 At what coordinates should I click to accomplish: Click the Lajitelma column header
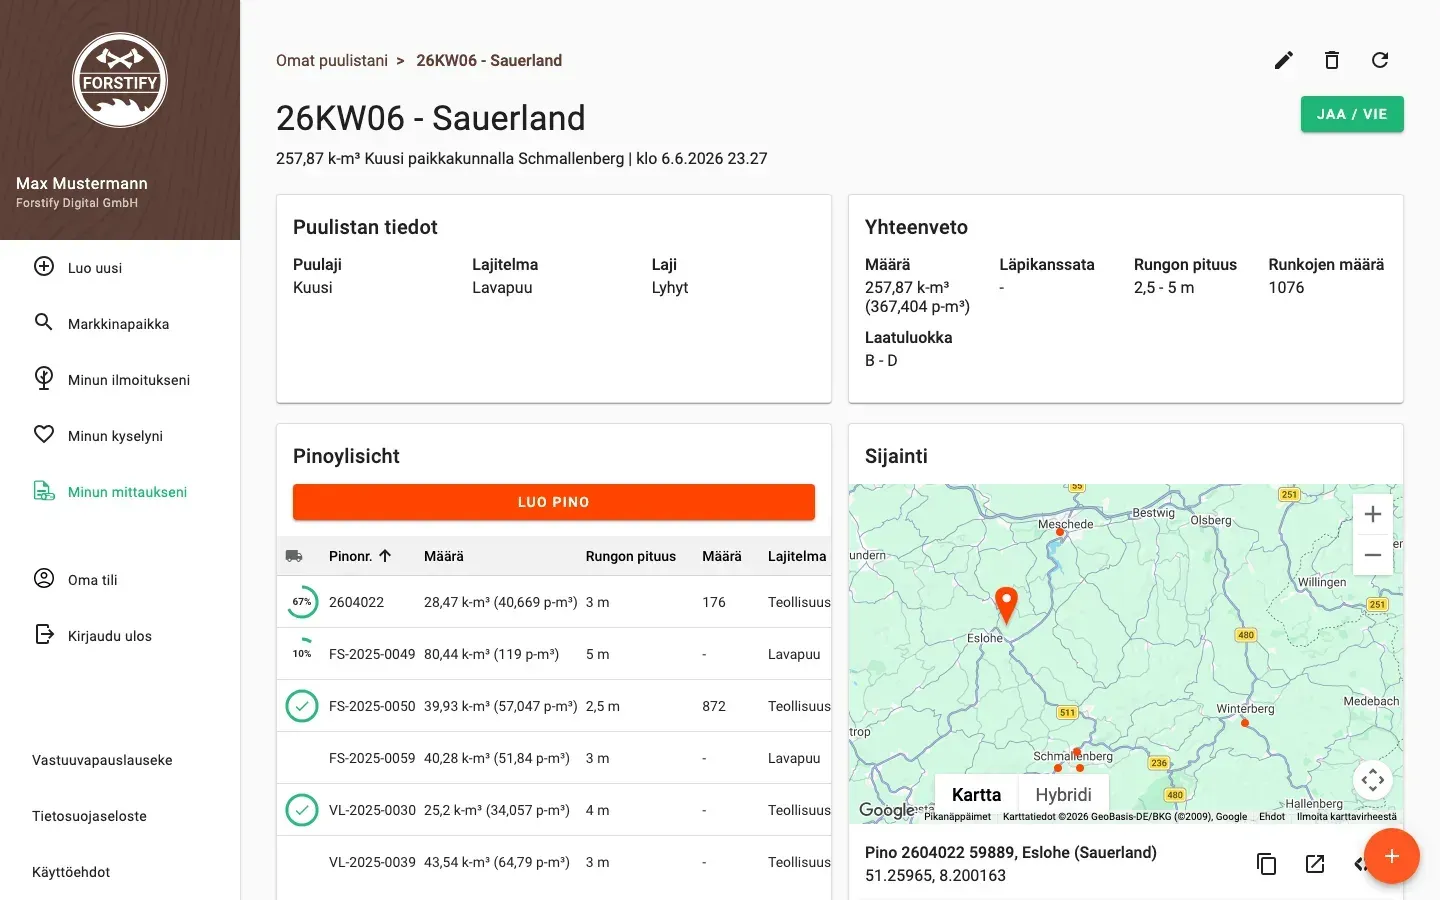tap(797, 556)
